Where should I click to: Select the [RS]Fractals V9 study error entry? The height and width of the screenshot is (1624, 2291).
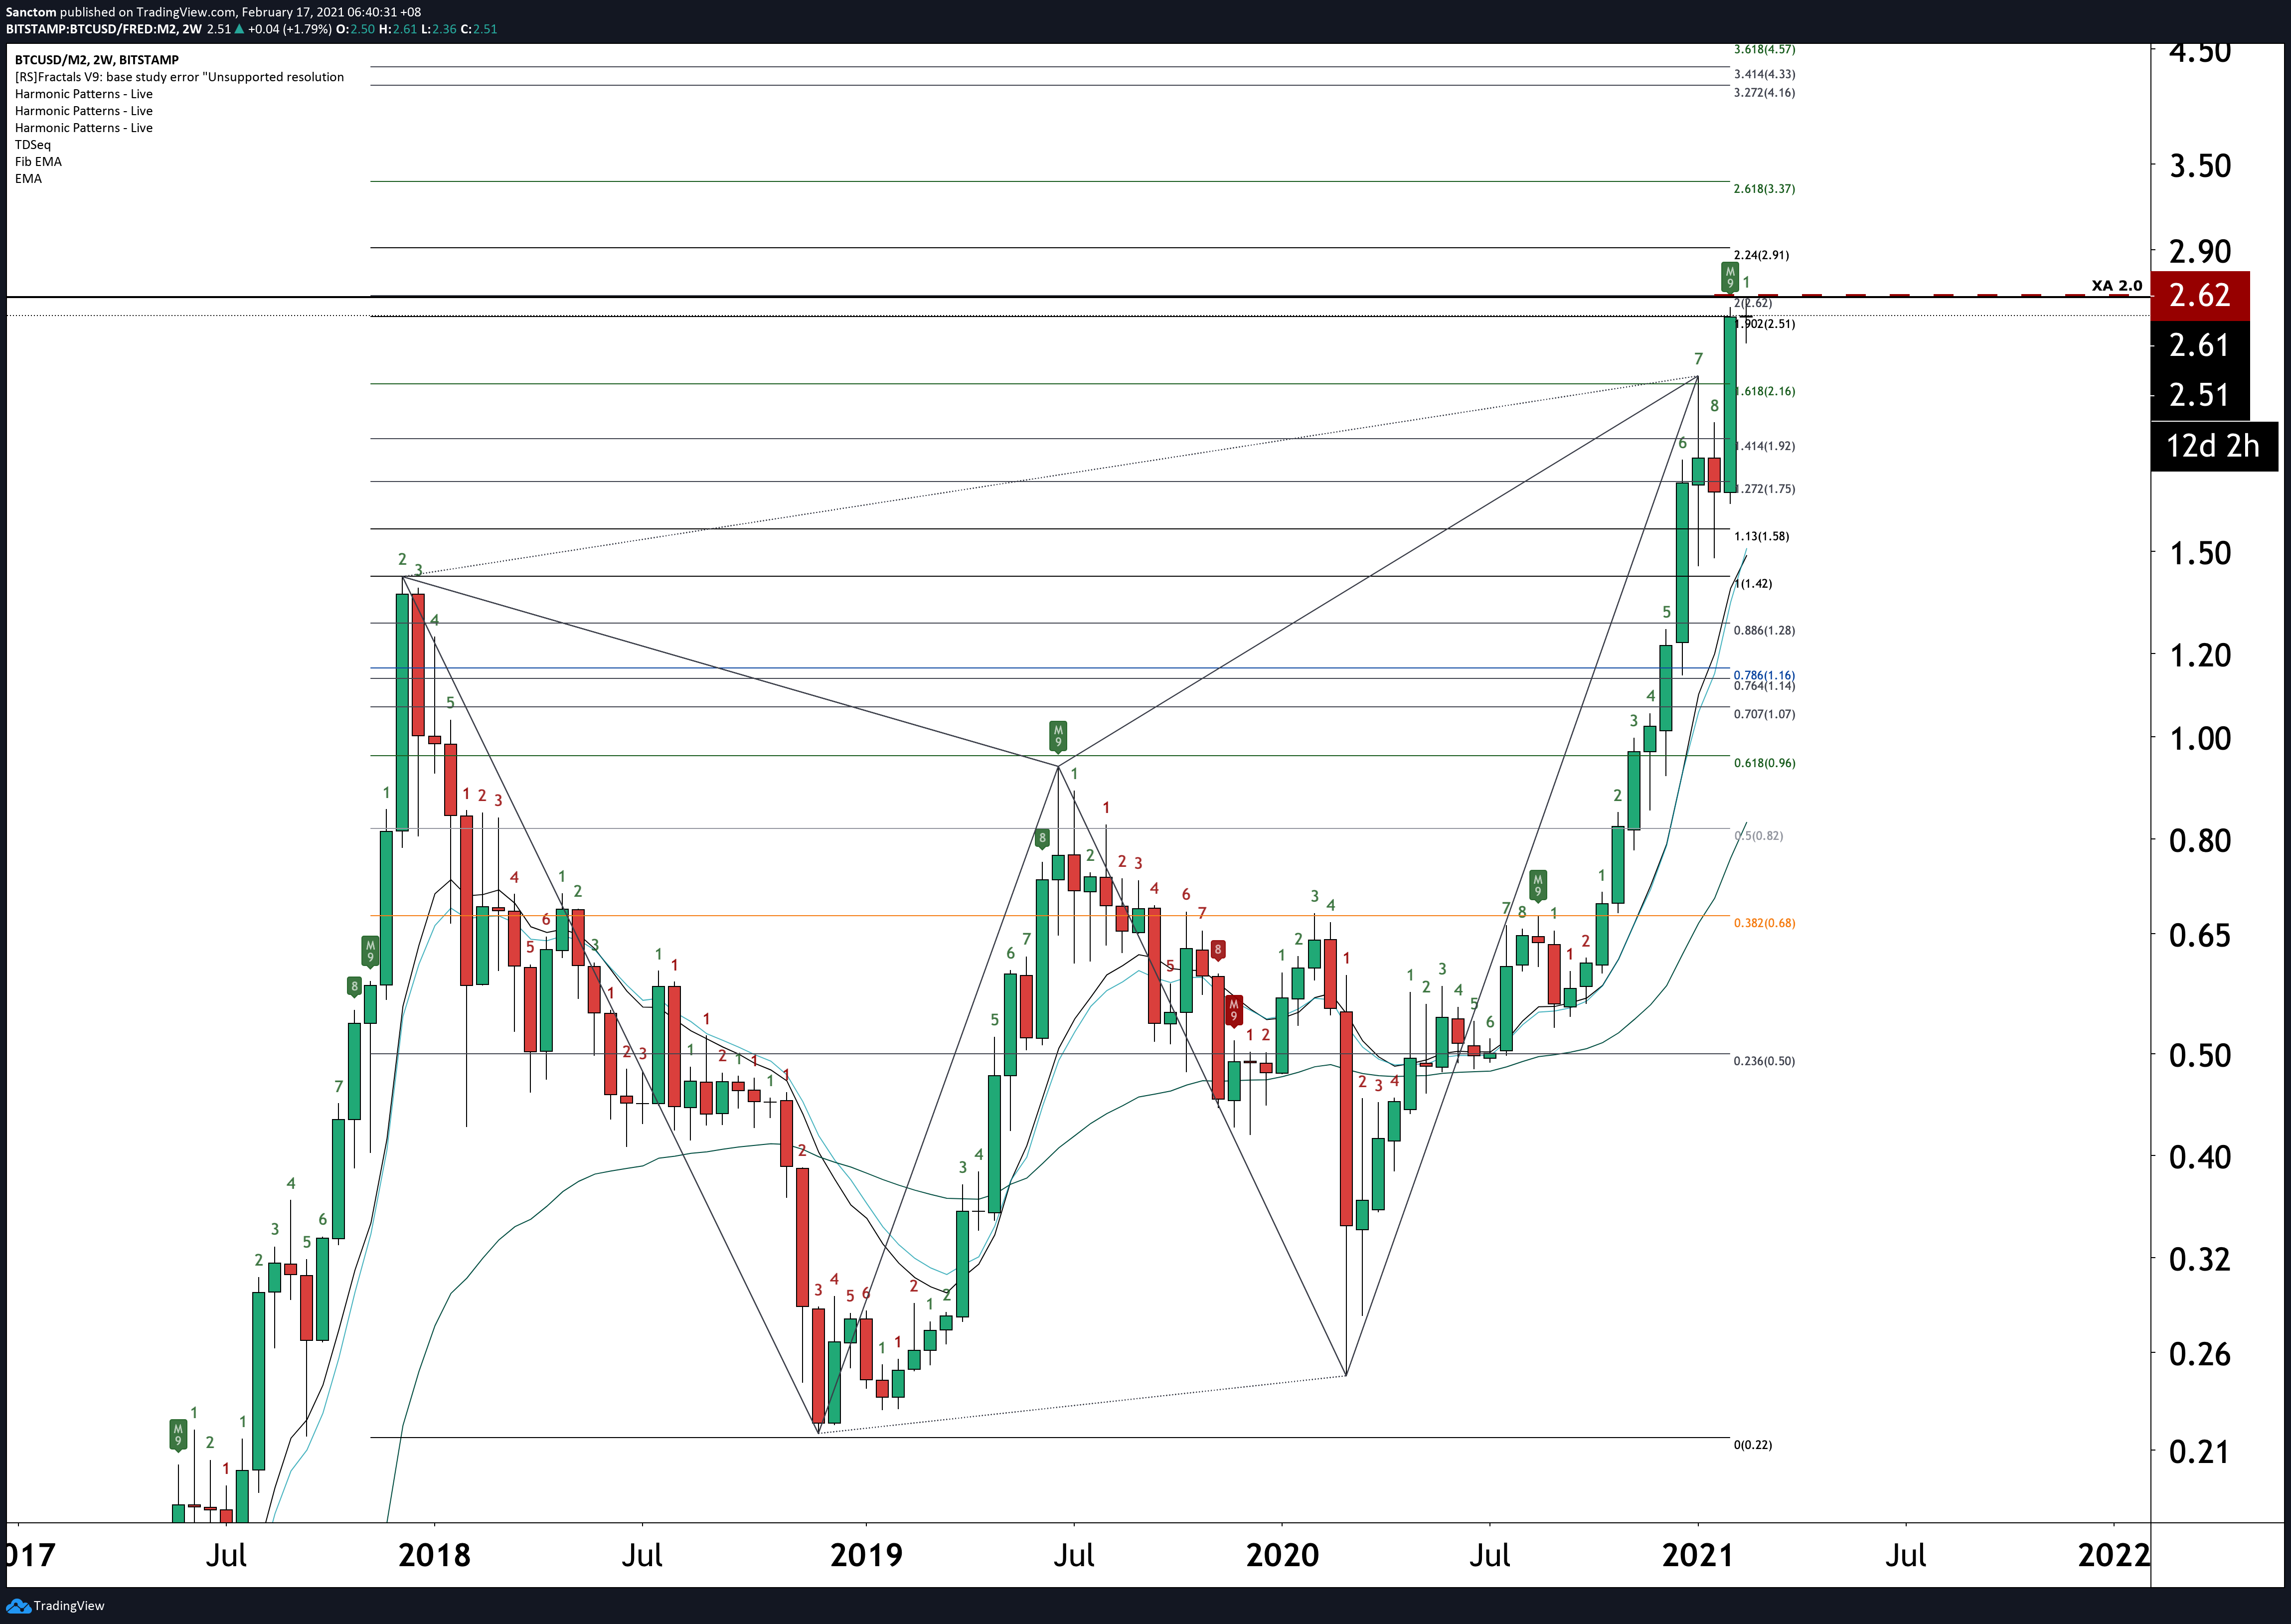(179, 77)
